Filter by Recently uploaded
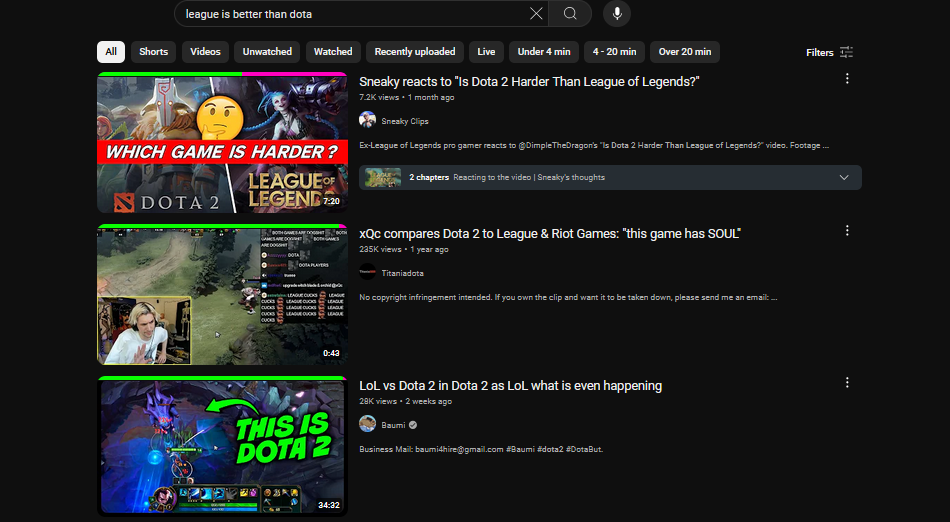 (x=415, y=52)
